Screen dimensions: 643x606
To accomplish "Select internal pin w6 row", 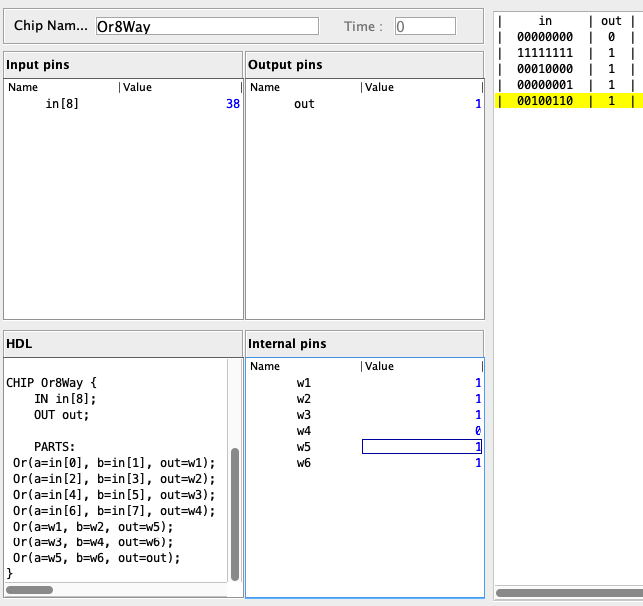I will 365,463.
